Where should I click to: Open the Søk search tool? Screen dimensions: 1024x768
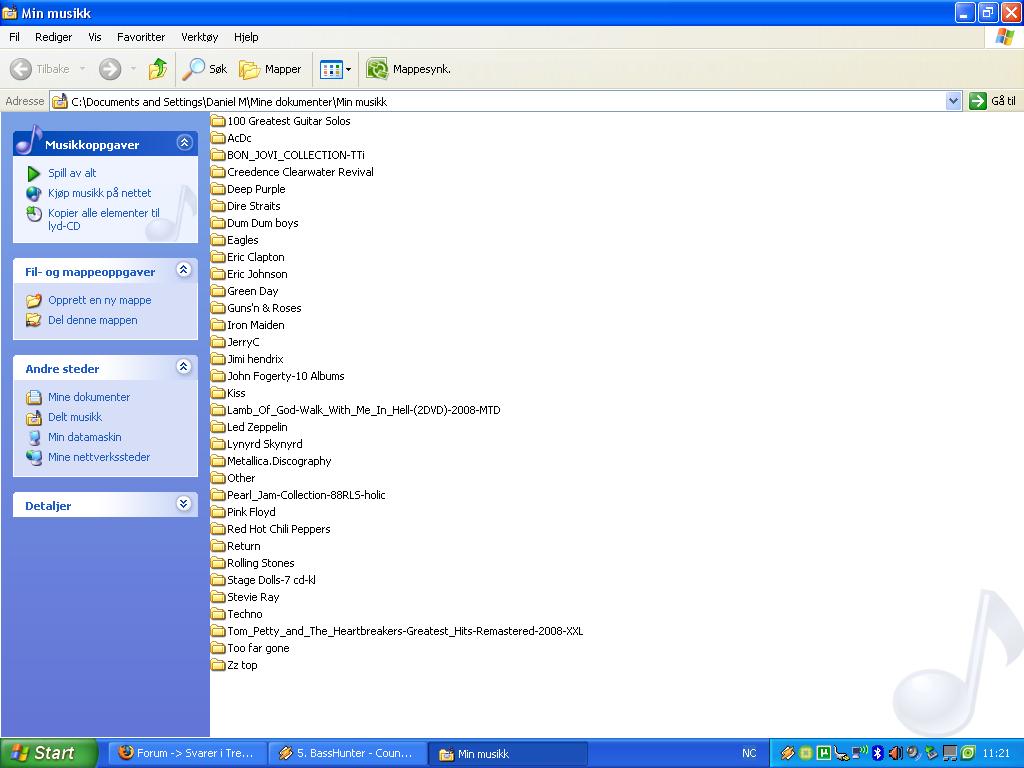204,69
